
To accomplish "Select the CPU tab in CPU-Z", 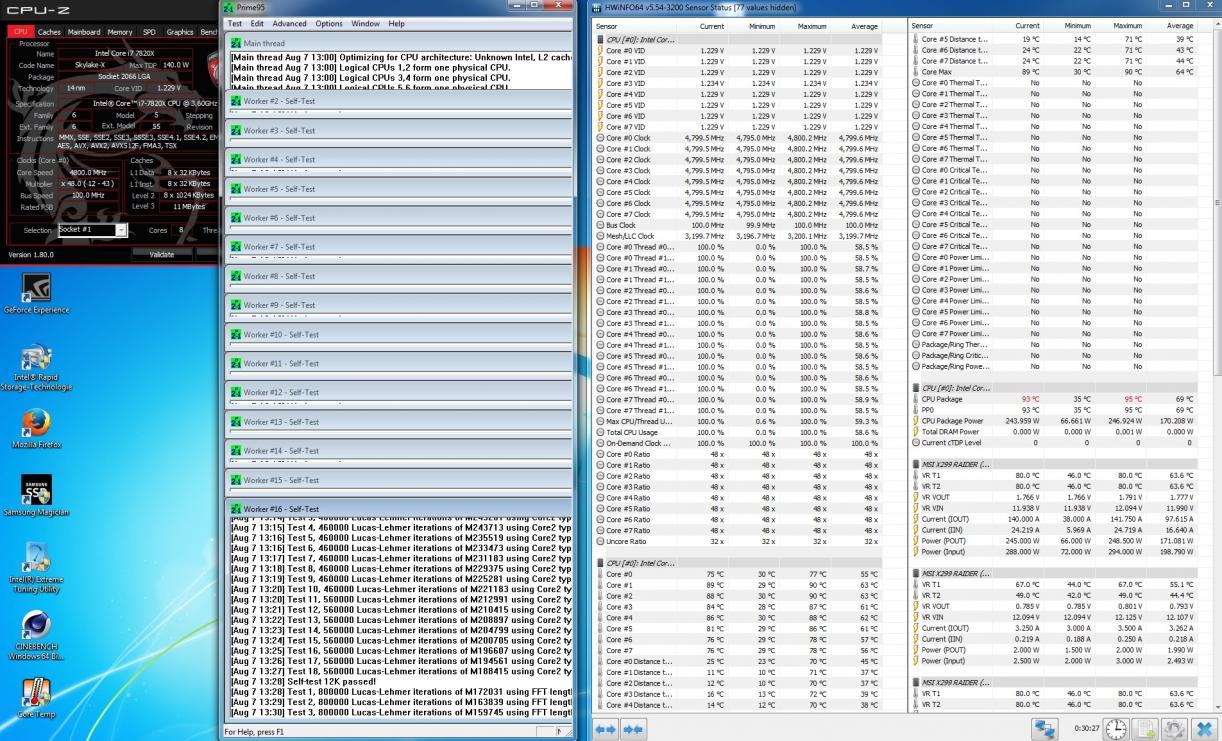I will (x=20, y=32).
